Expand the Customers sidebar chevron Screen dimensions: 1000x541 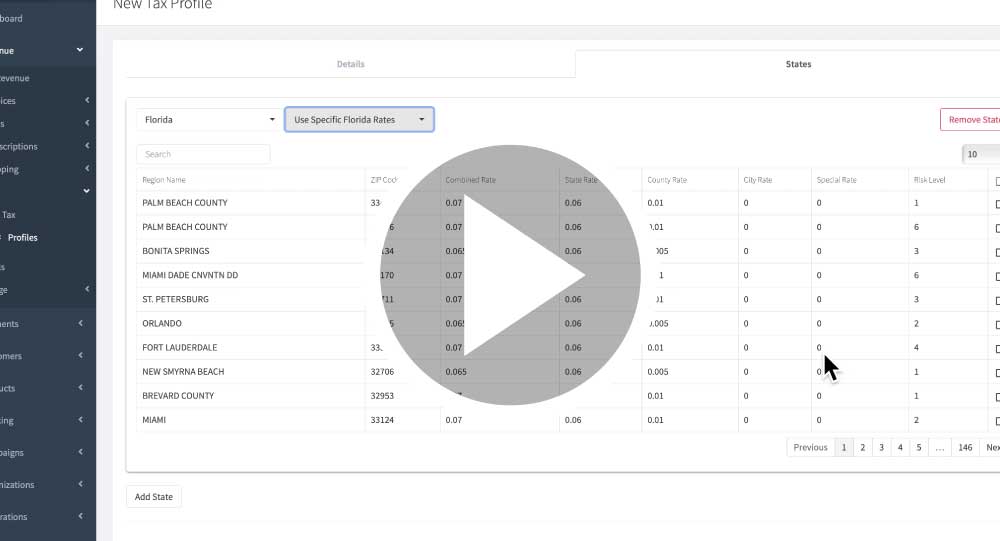coord(80,356)
